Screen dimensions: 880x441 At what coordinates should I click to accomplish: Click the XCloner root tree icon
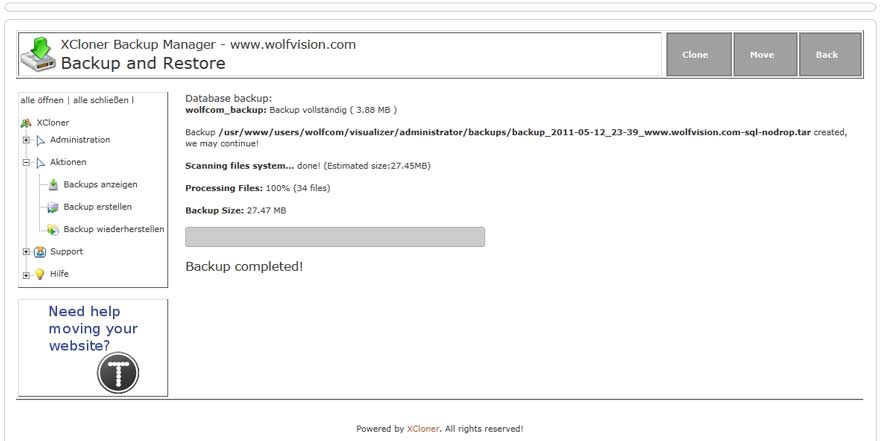[x=26, y=123]
